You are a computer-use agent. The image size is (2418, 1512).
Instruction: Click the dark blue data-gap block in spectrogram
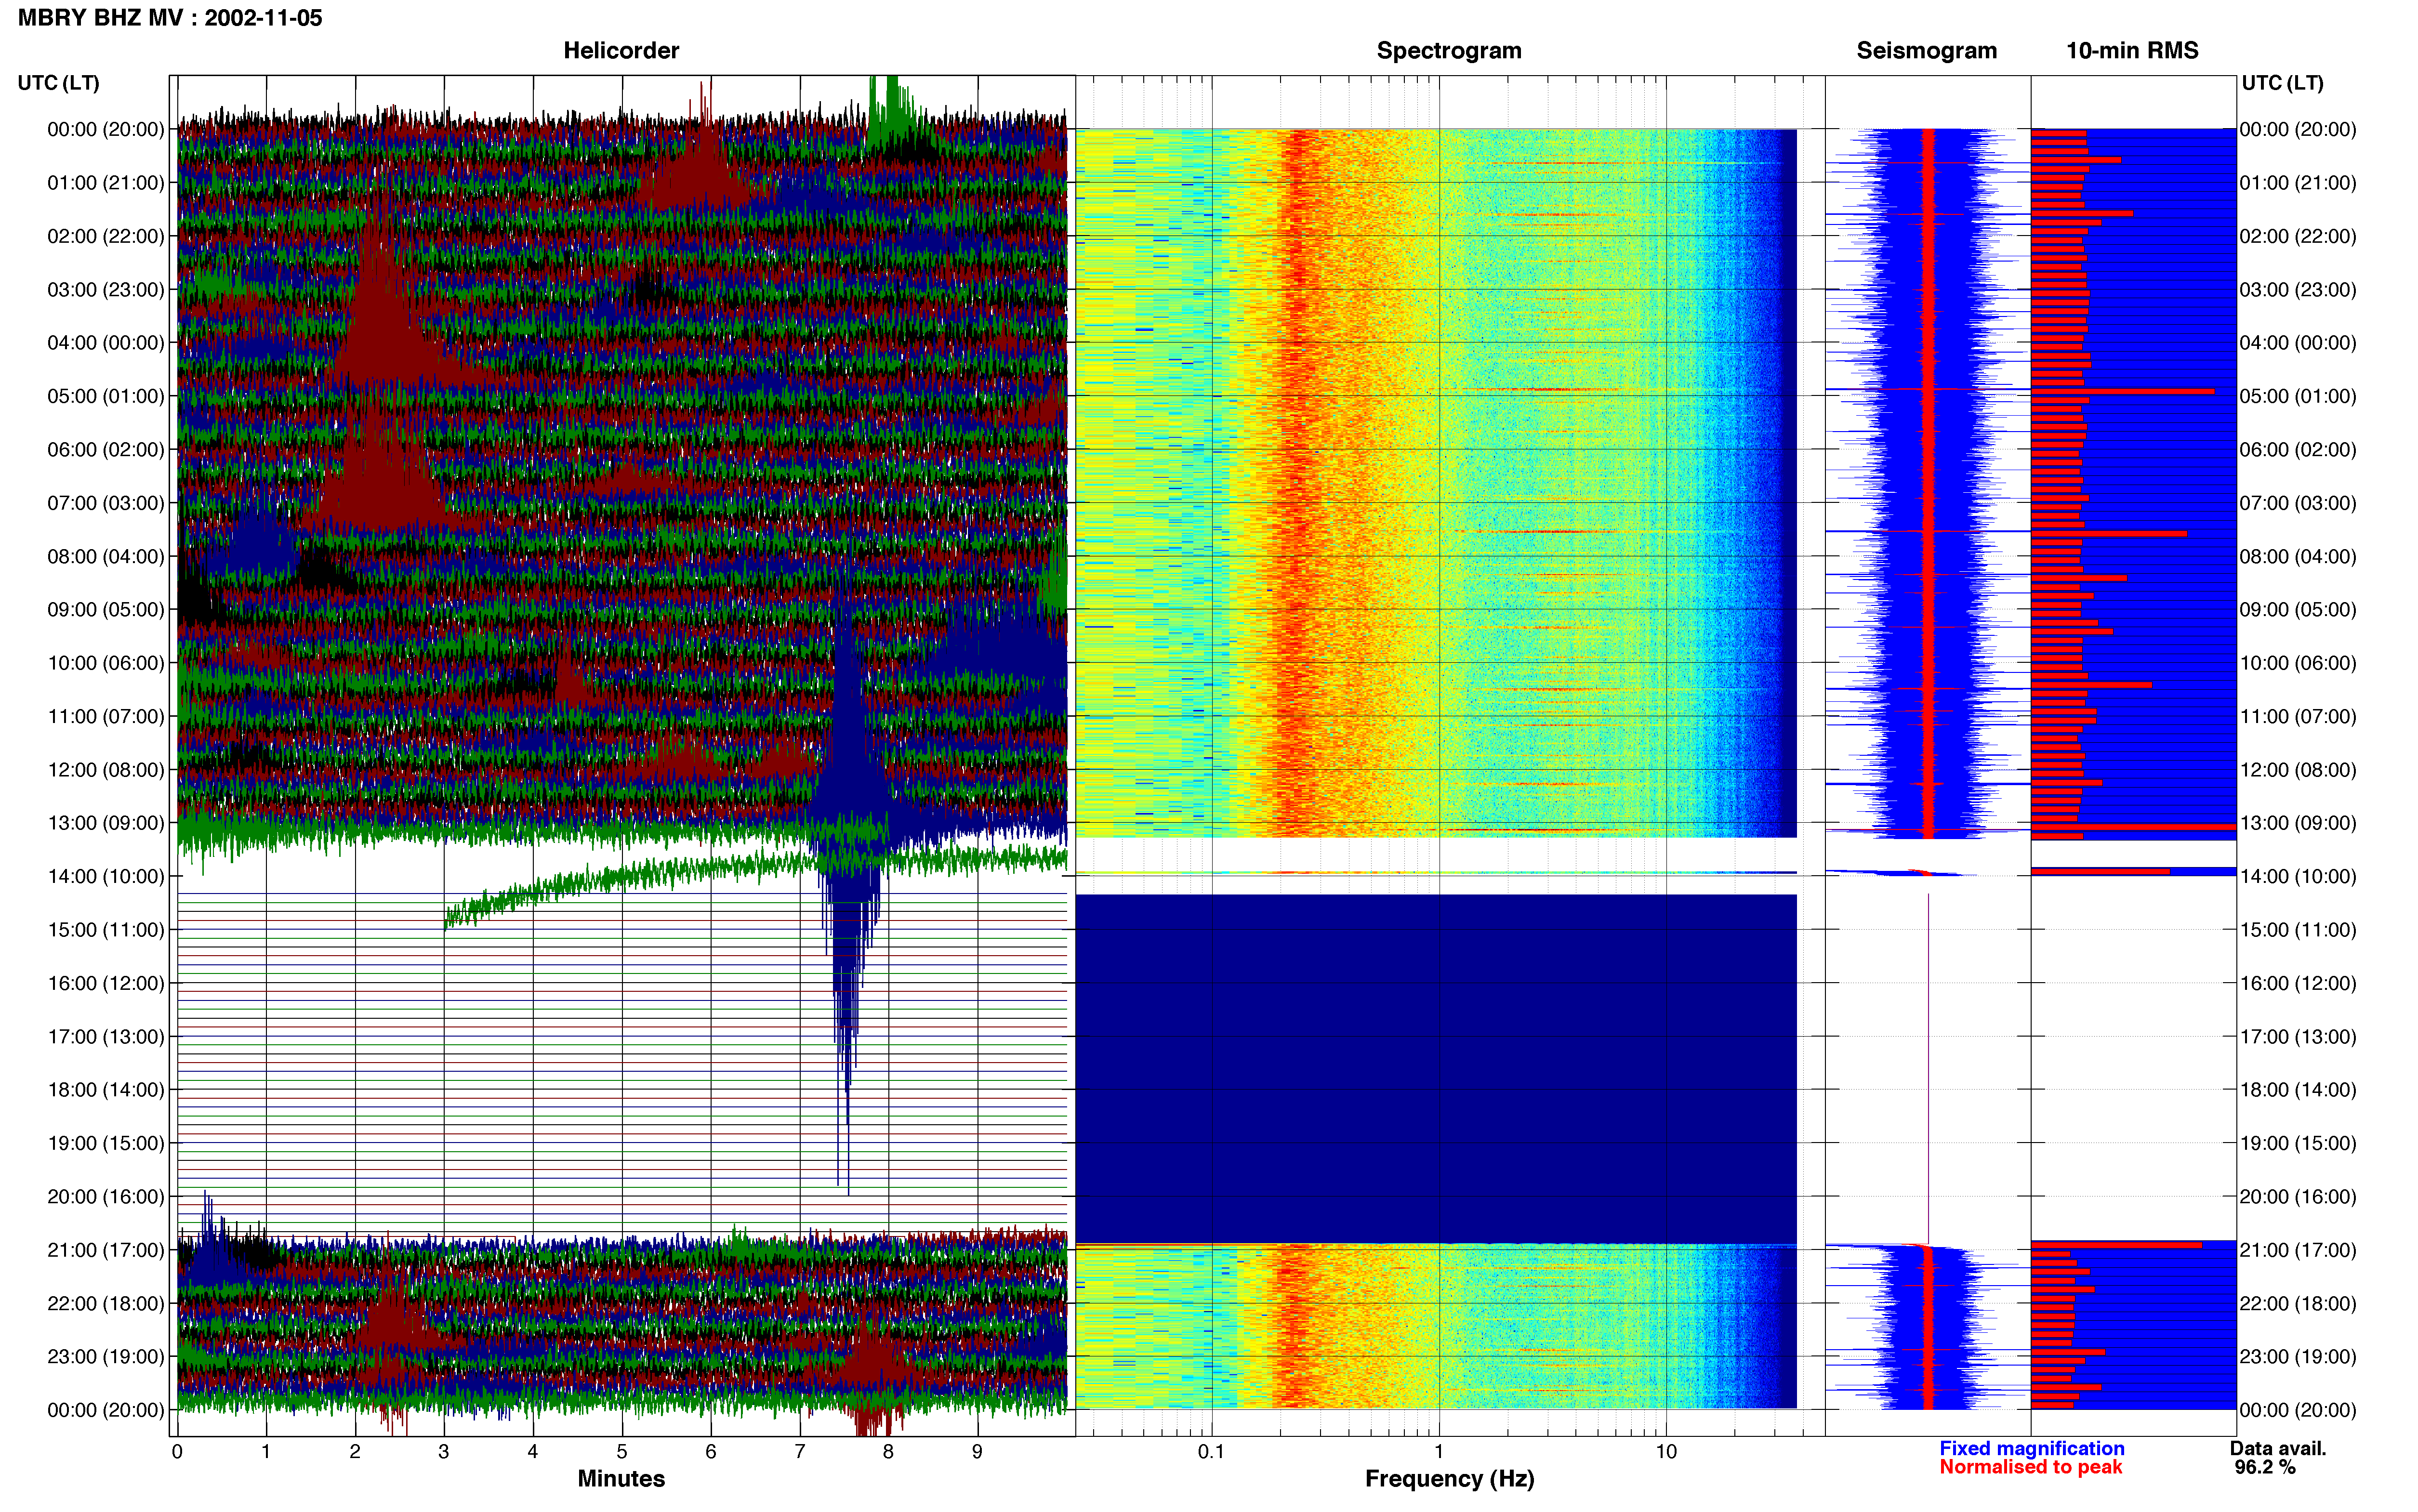click(x=1436, y=1068)
